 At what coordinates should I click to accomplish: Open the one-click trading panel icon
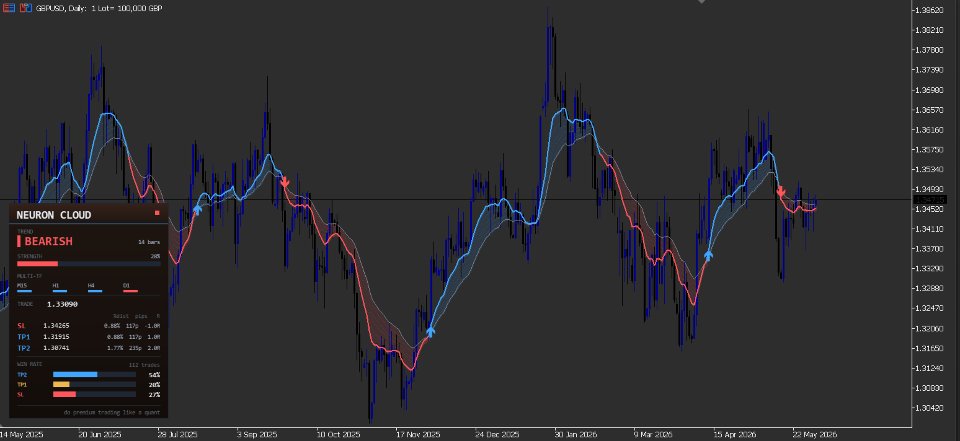tap(9, 8)
